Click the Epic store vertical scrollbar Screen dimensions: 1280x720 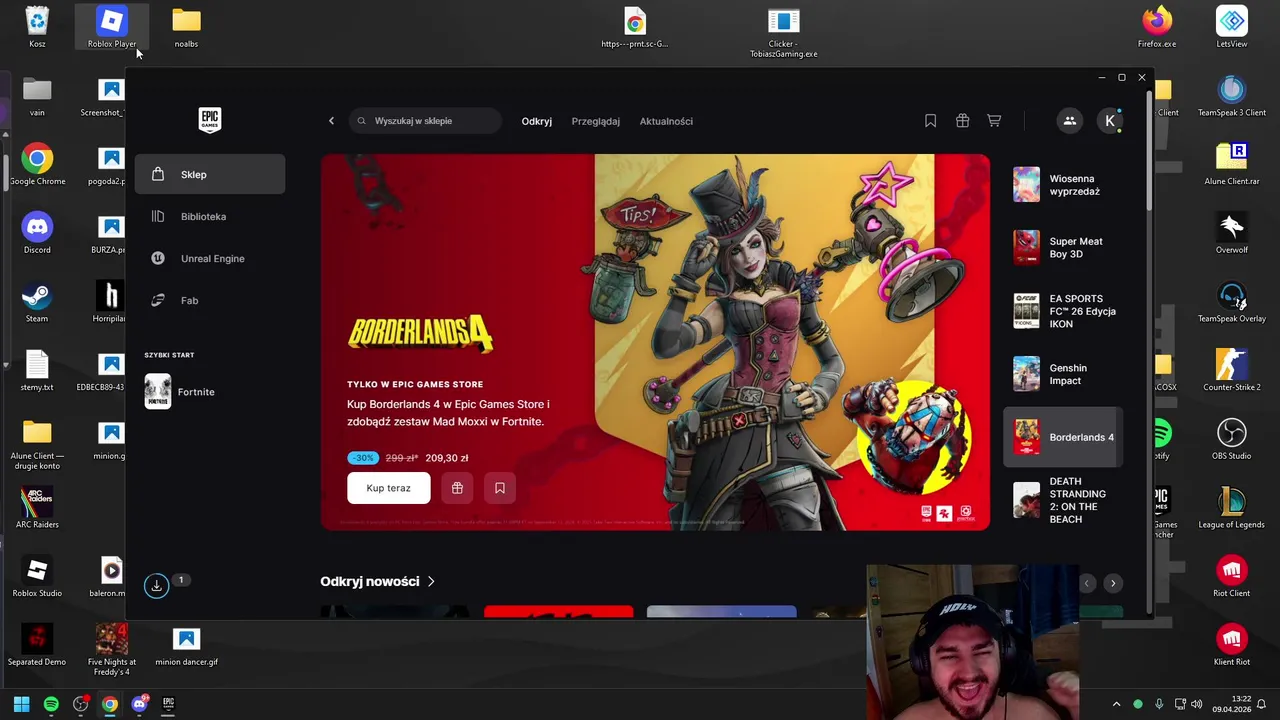(1148, 150)
